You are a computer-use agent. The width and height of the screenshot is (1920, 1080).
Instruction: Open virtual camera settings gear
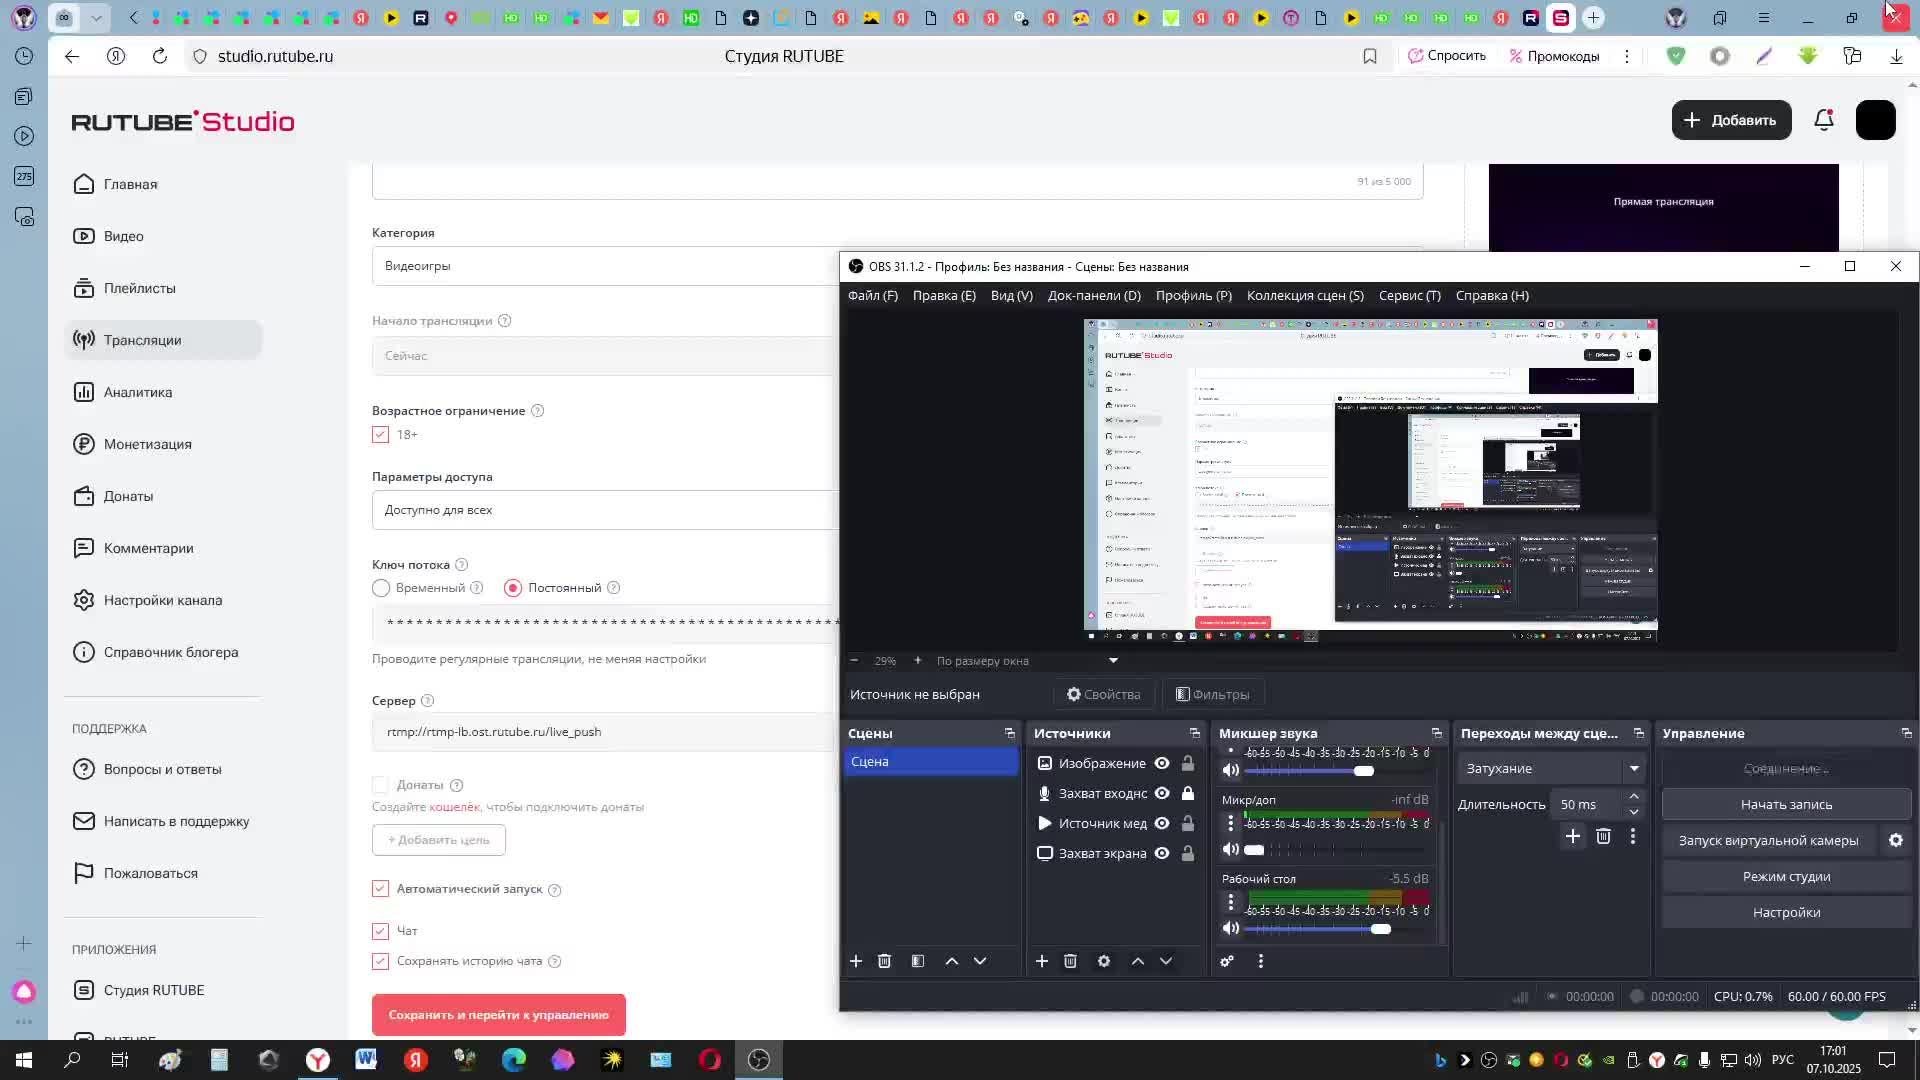click(1896, 841)
